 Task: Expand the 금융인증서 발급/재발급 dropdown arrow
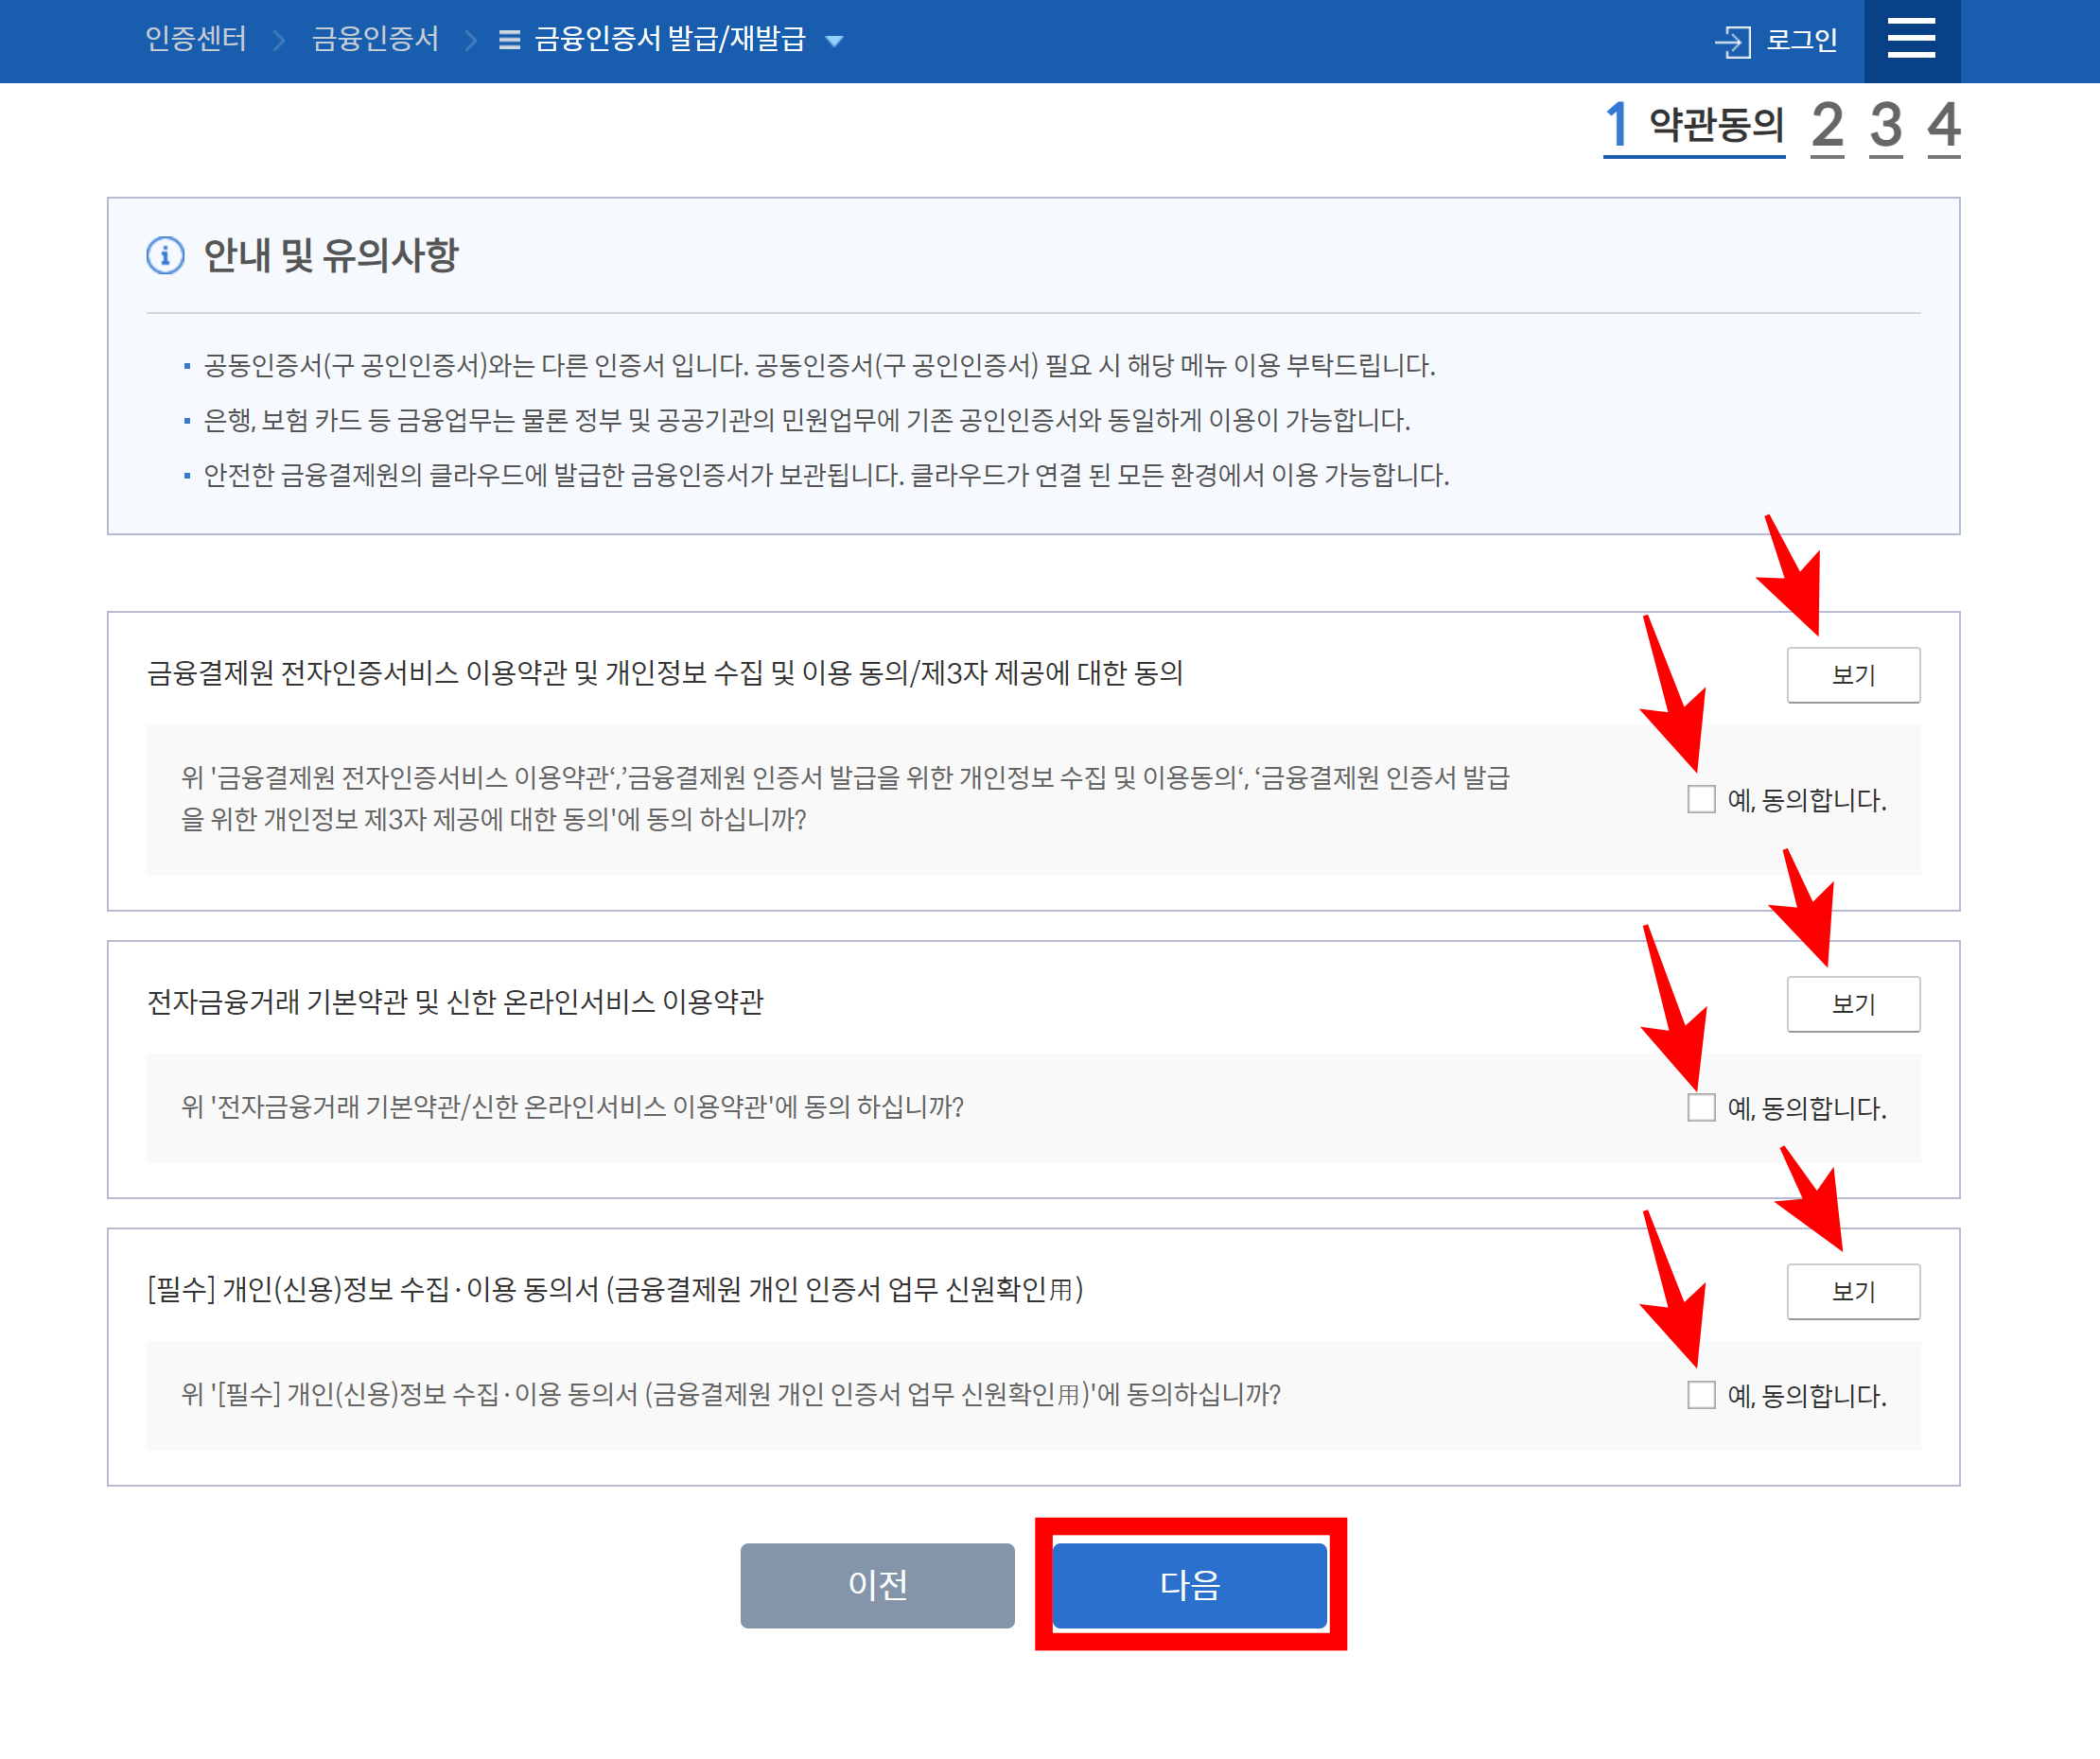pos(834,41)
